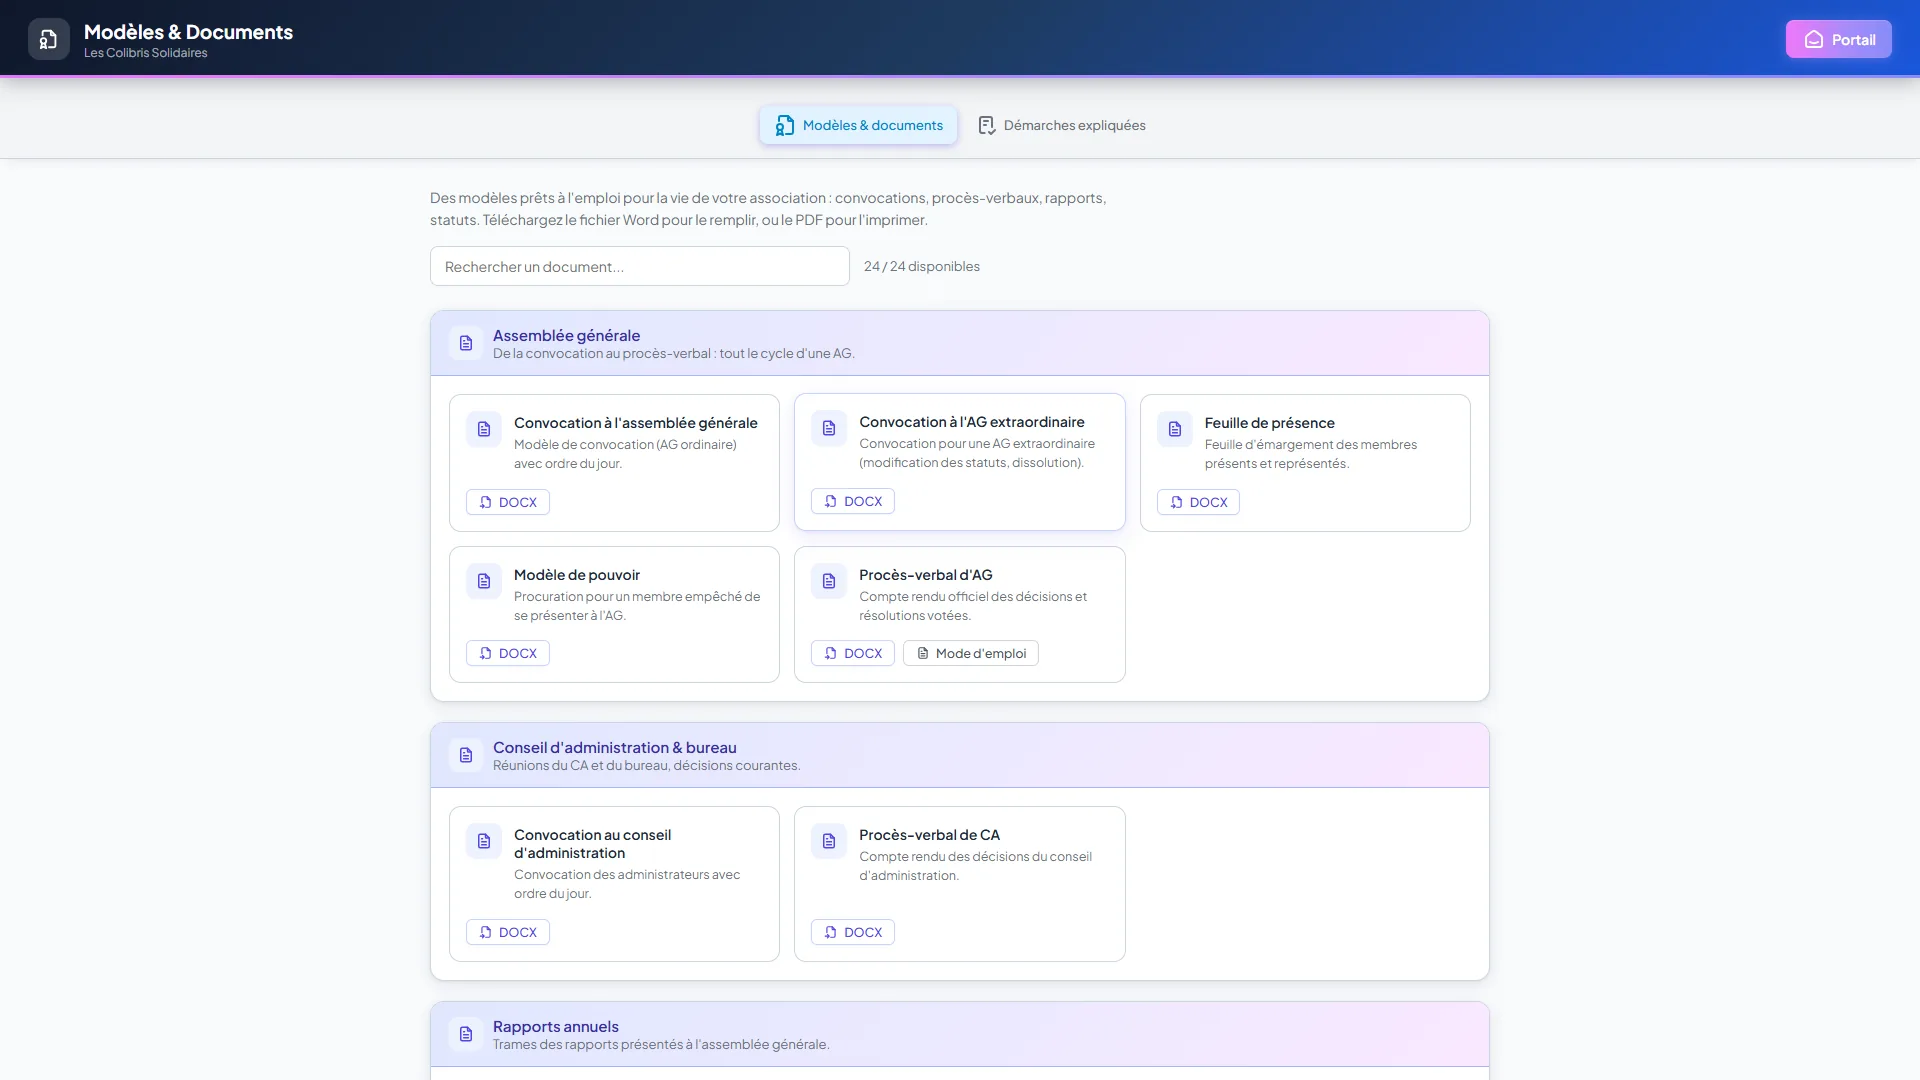
Task: Switch to Modèles & documents tab
Action: (858, 125)
